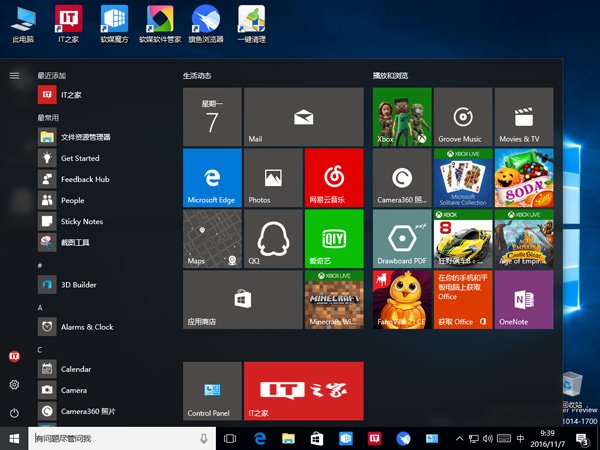600x450 pixels.
Task: Open the Minecraft tile
Action: tap(334, 300)
